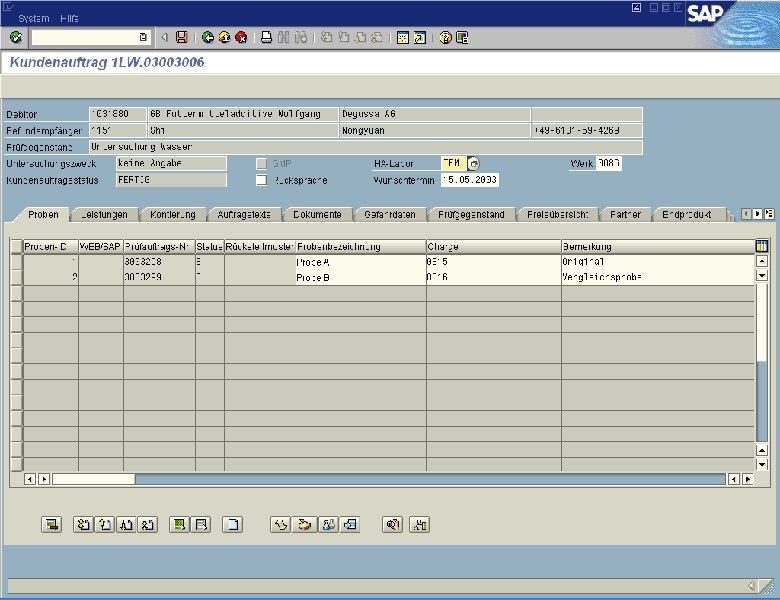Click the green Enter checkmark icon
Viewport: 780px width, 600px height.
tap(15, 37)
